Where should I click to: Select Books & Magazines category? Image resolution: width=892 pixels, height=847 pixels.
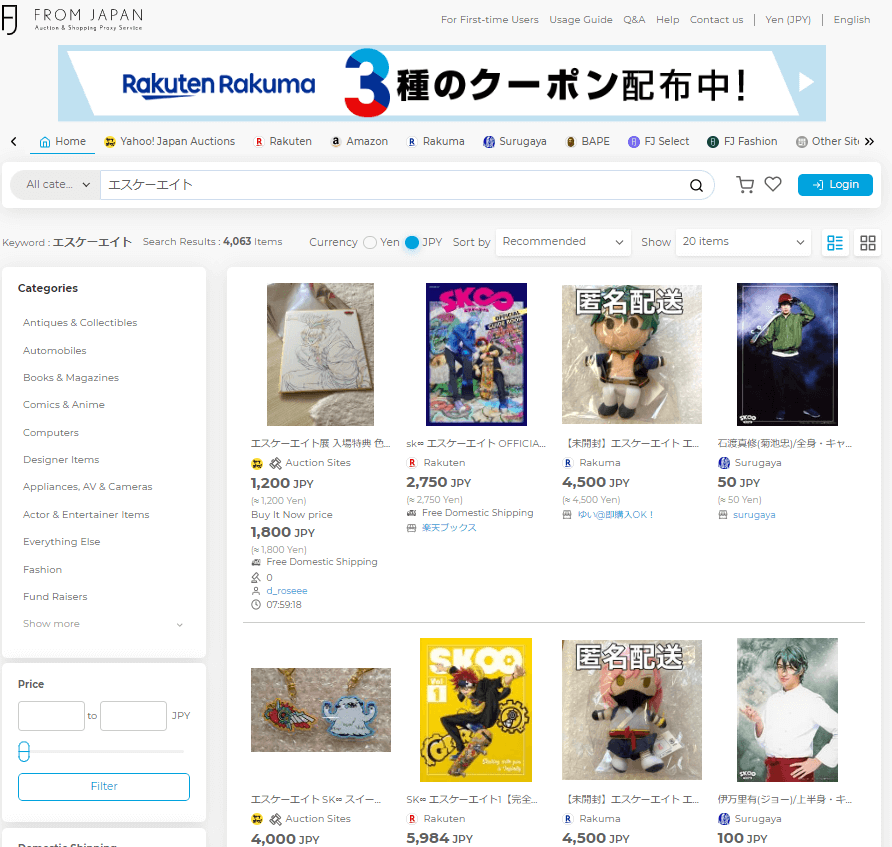[x=71, y=378]
